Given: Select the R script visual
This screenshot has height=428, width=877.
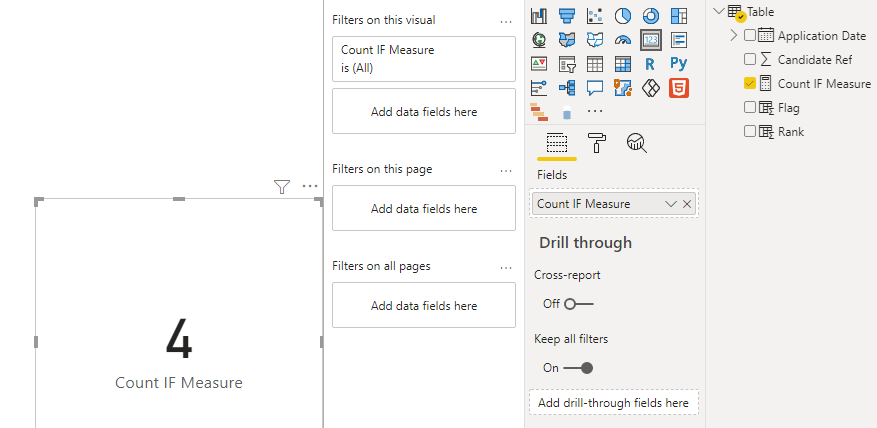Looking at the screenshot, I should coord(650,64).
